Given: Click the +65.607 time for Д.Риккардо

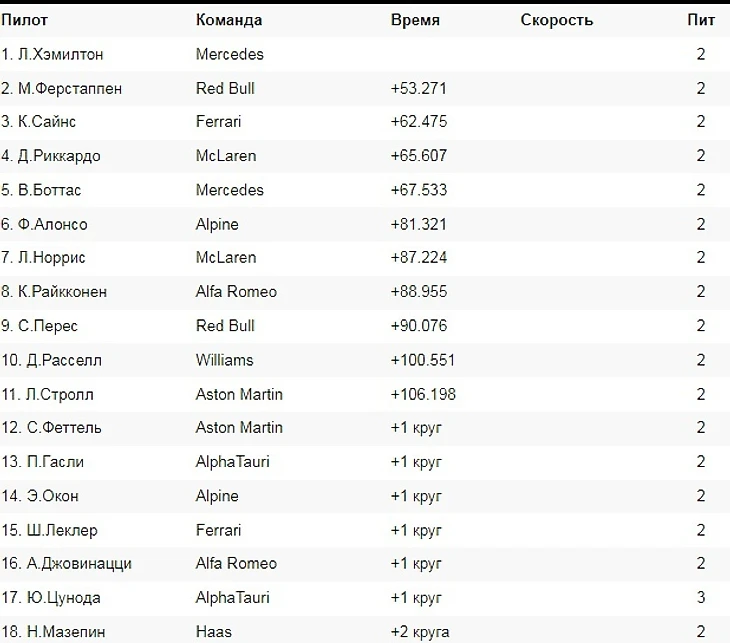Looking at the screenshot, I should (x=419, y=156).
